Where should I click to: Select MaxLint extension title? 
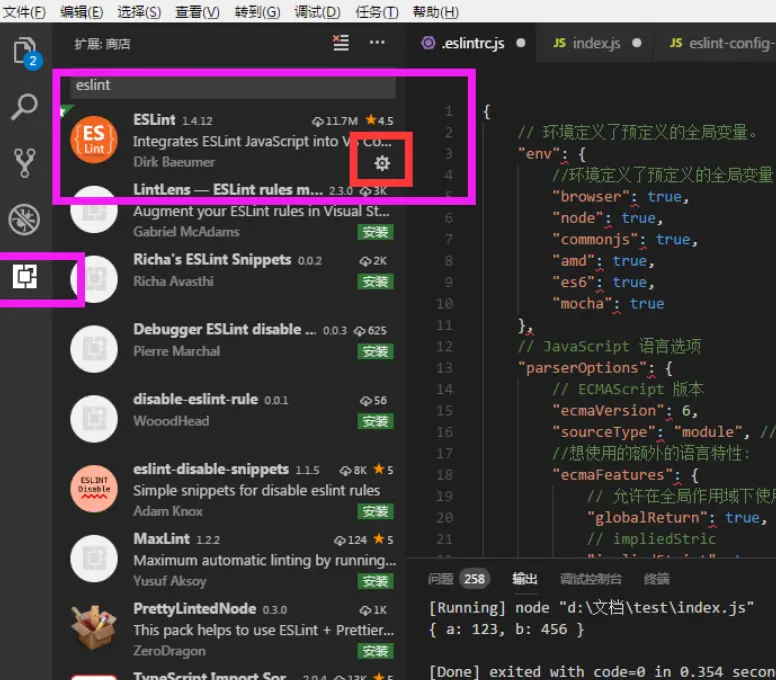pos(161,538)
